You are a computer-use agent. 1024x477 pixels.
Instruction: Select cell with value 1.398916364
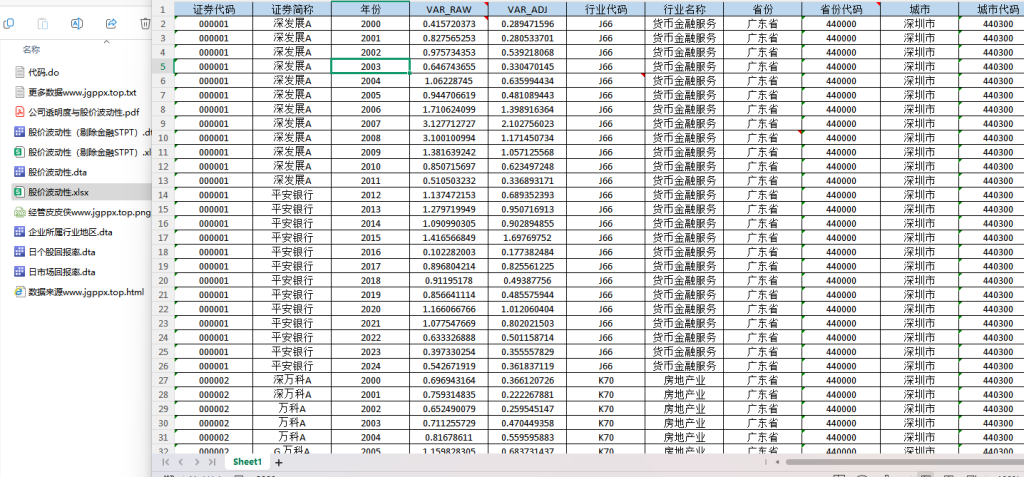point(527,109)
